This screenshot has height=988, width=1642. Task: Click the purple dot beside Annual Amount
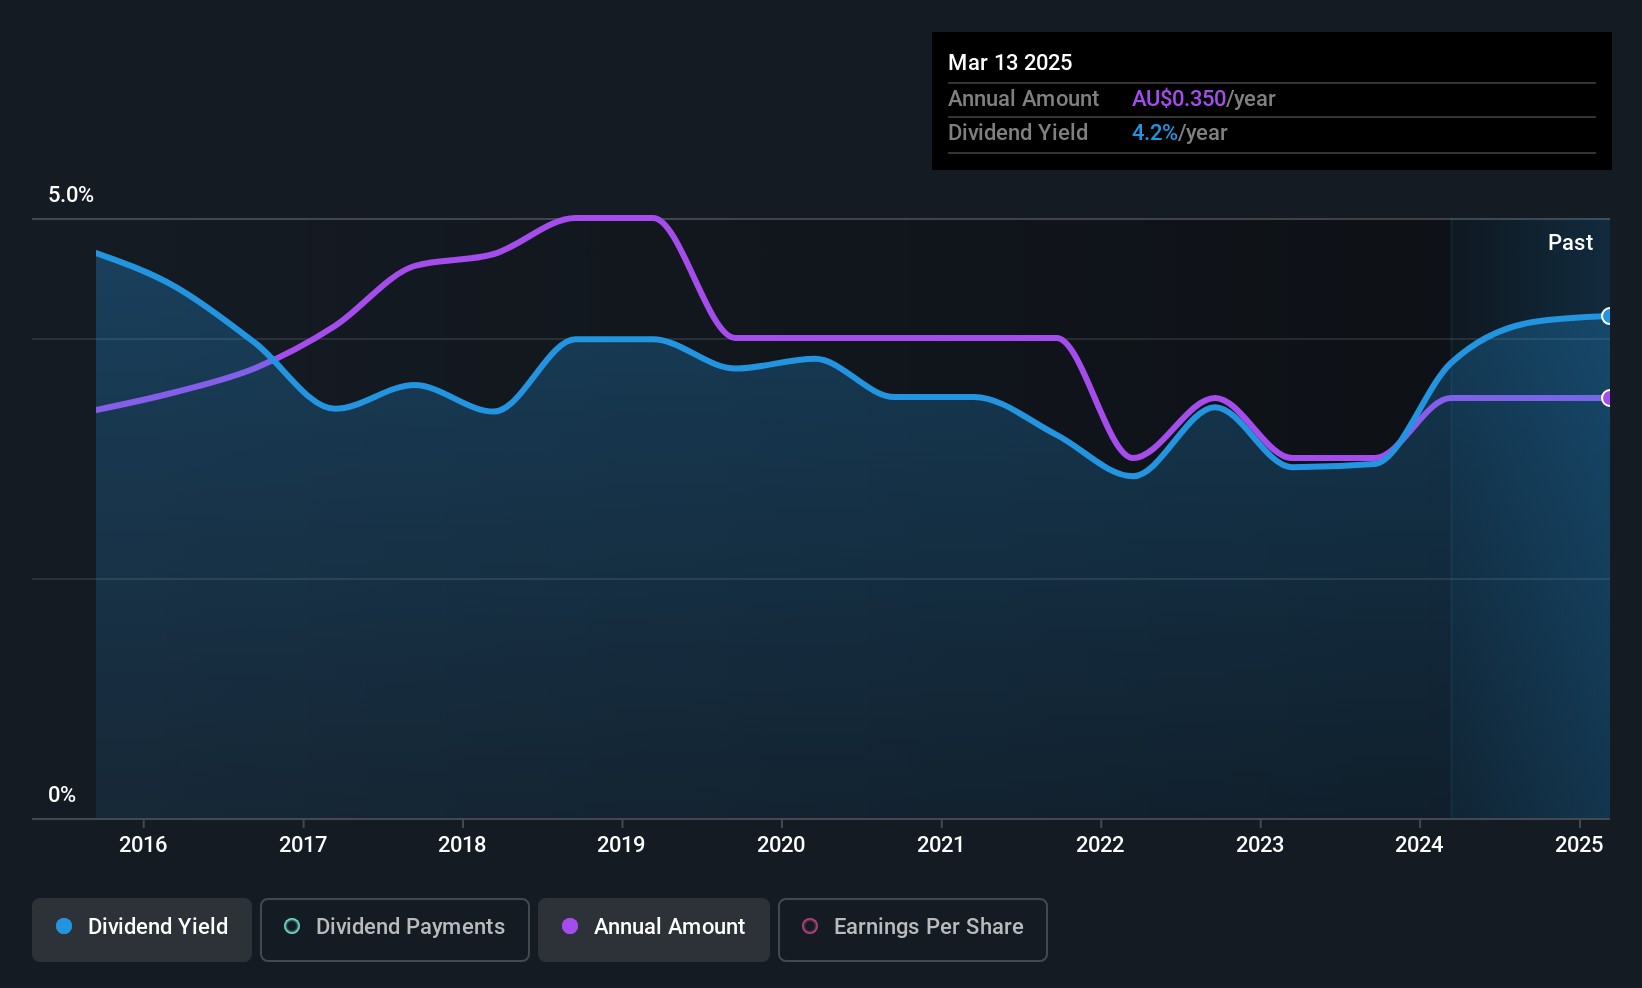click(x=570, y=927)
